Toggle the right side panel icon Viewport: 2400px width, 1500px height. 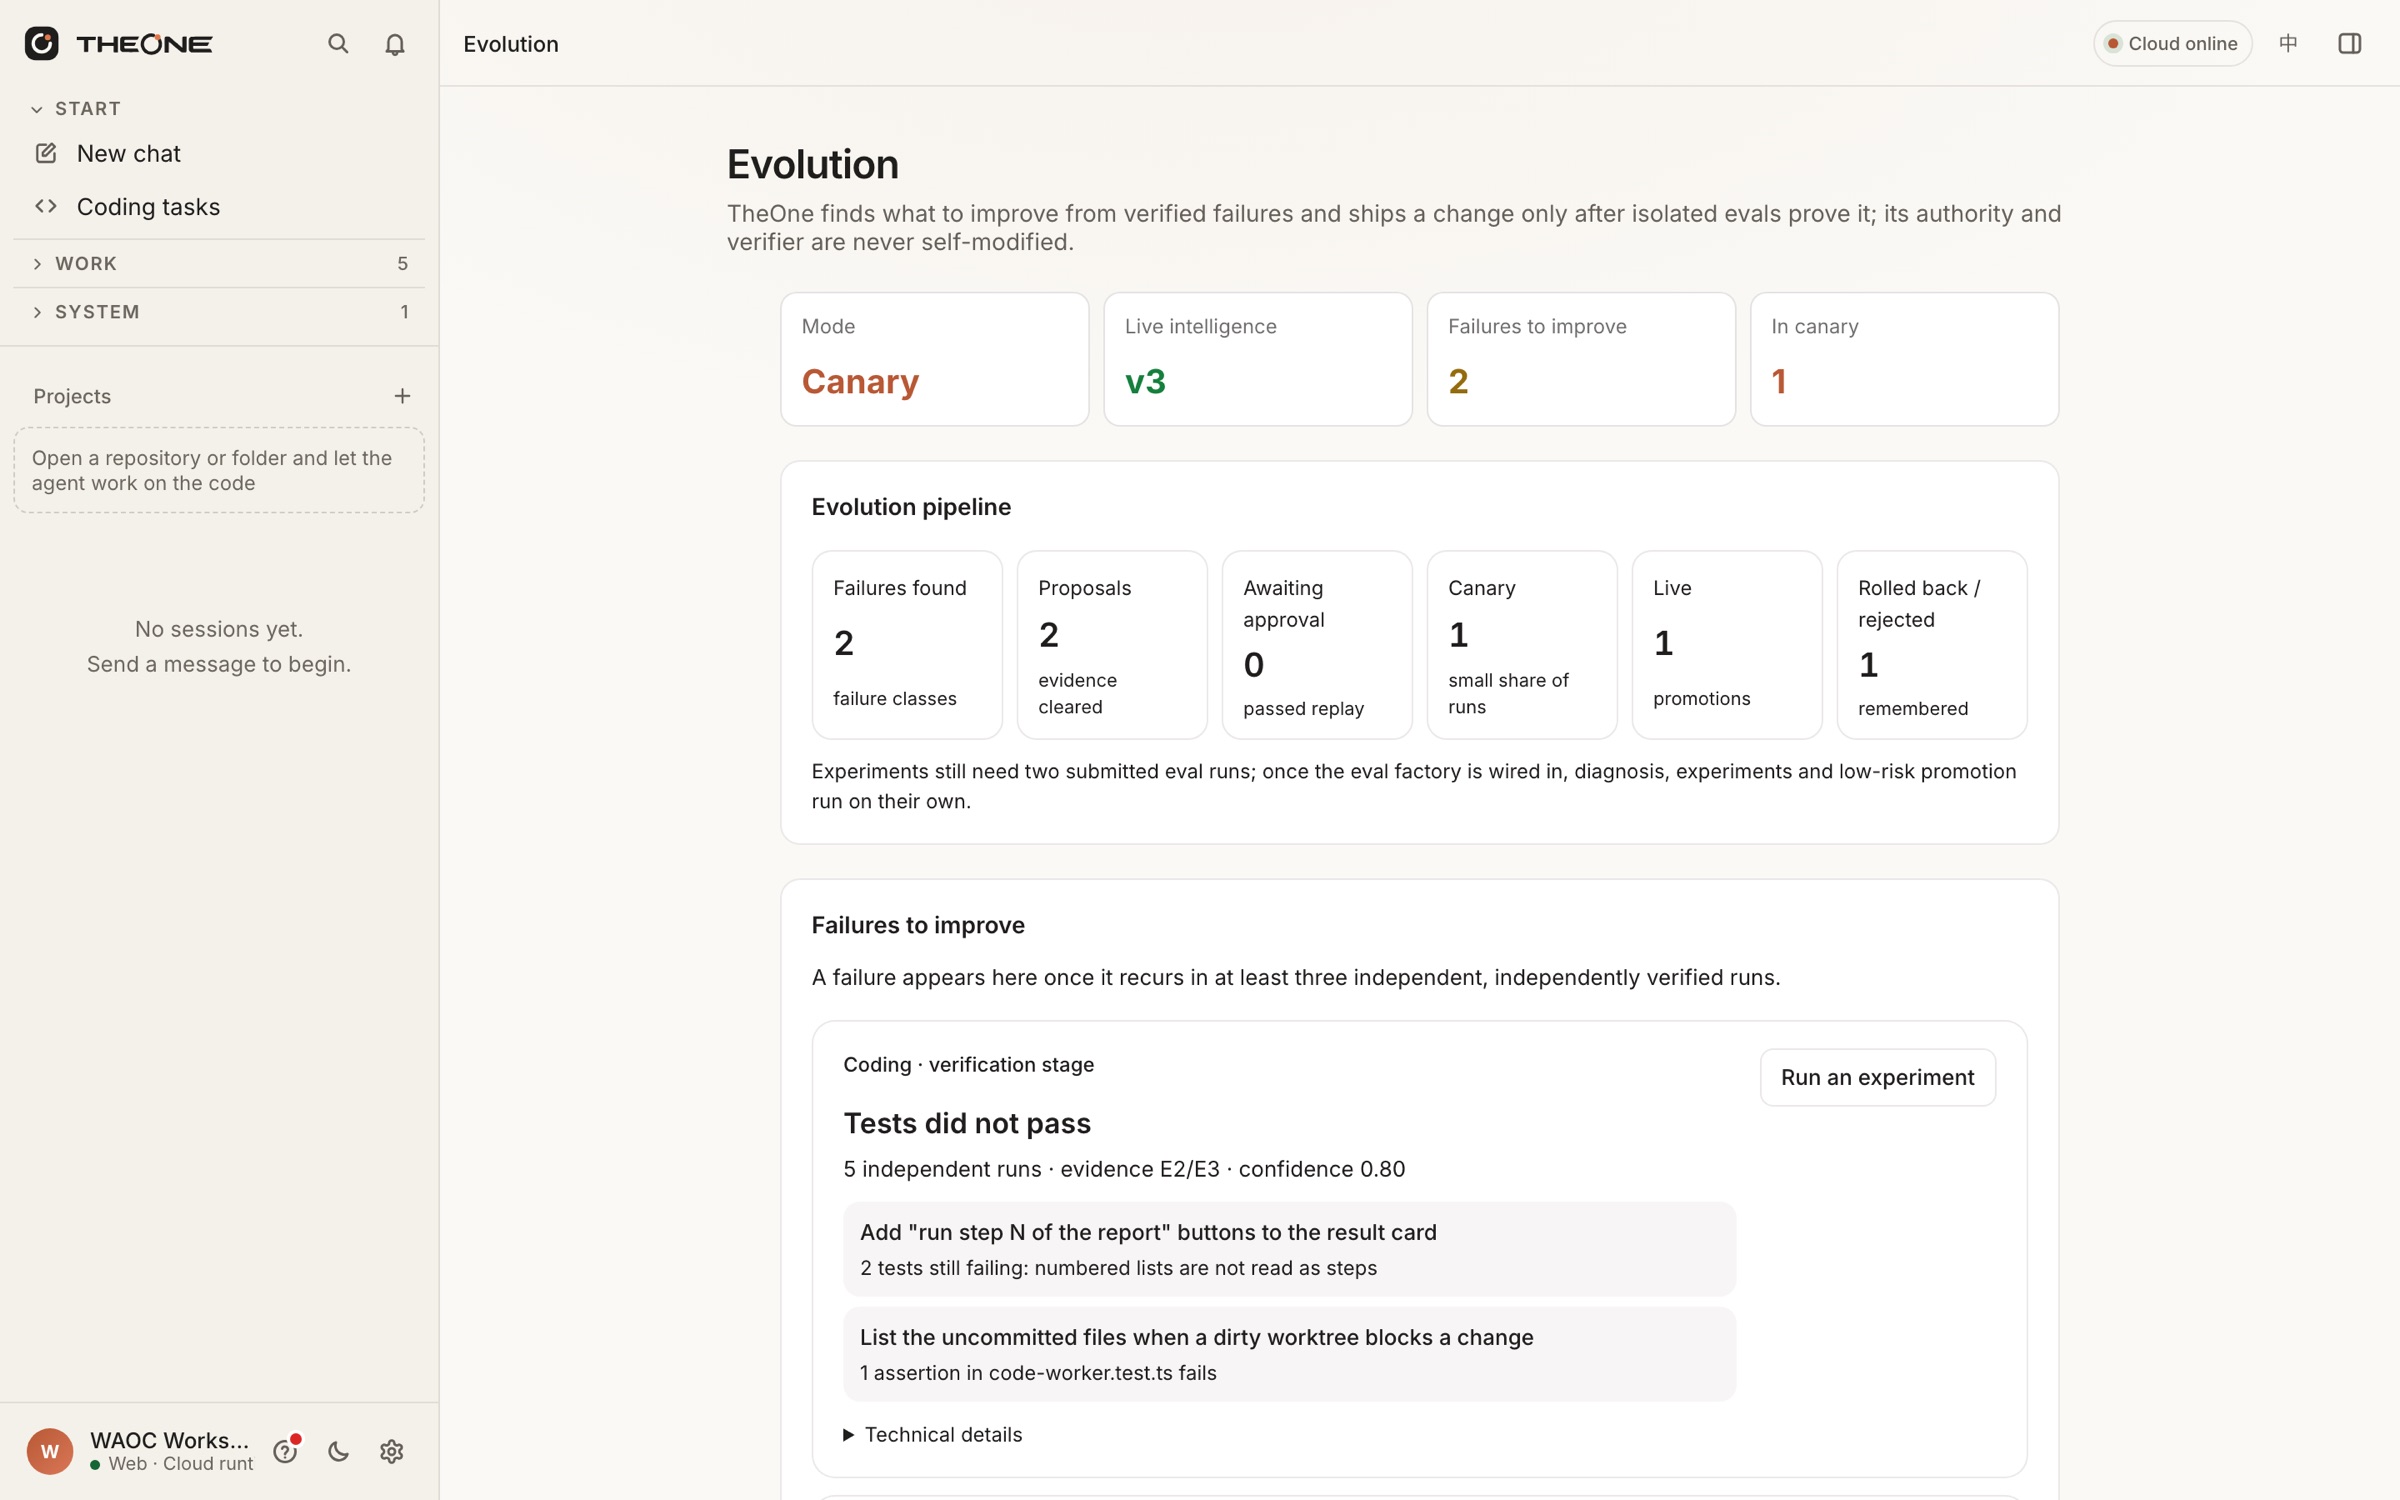[x=2350, y=43]
